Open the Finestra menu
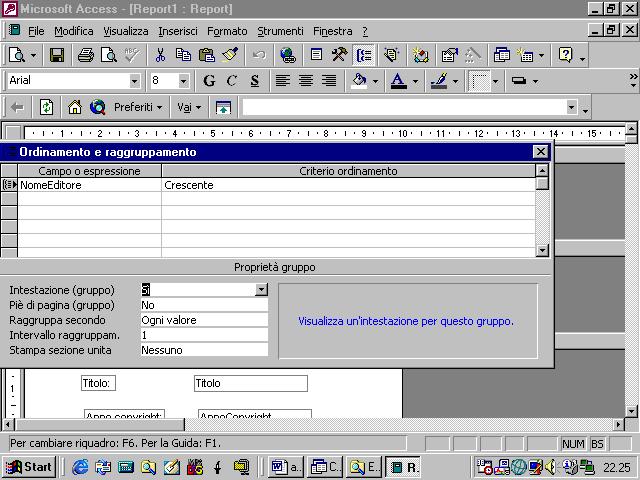The height and width of the screenshot is (480, 640). coord(333,31)
